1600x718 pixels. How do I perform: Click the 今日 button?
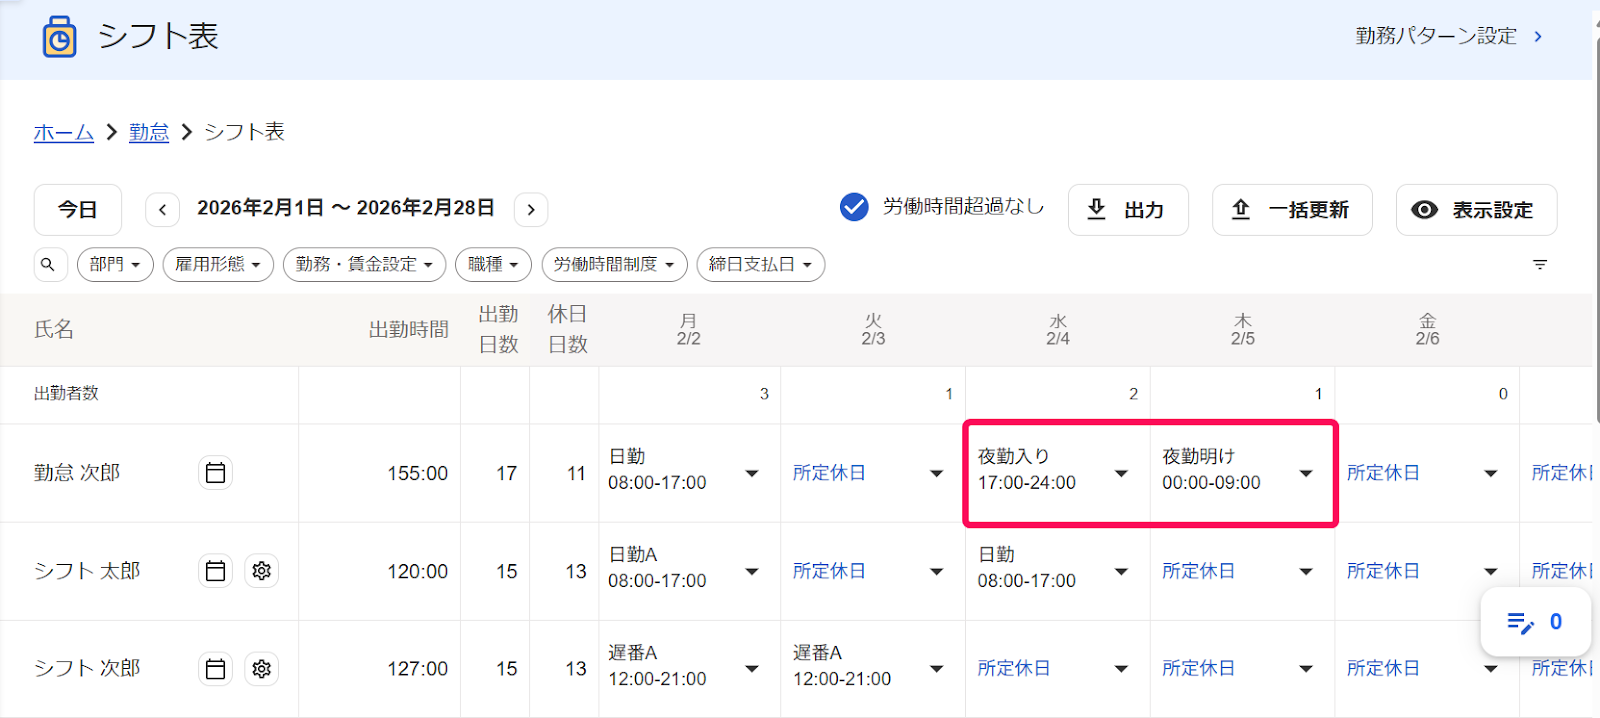[x=78, y=210]
